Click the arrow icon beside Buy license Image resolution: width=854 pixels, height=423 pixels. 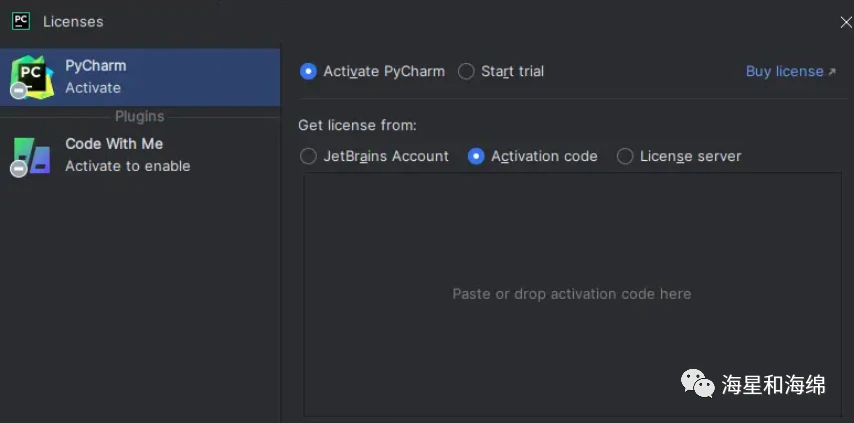point(832,72)
